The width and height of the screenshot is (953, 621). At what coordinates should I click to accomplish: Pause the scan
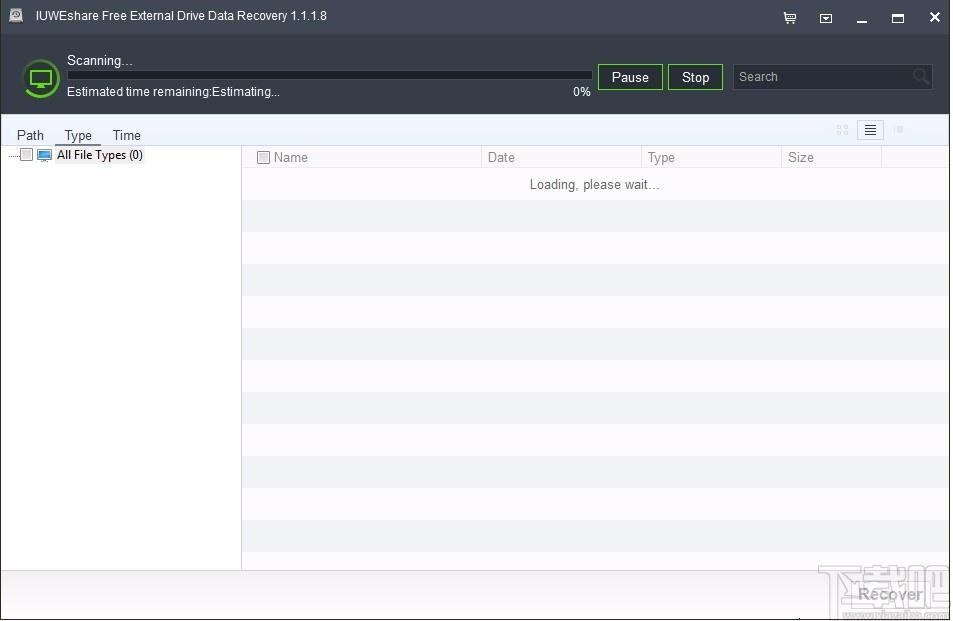point(630,77)
